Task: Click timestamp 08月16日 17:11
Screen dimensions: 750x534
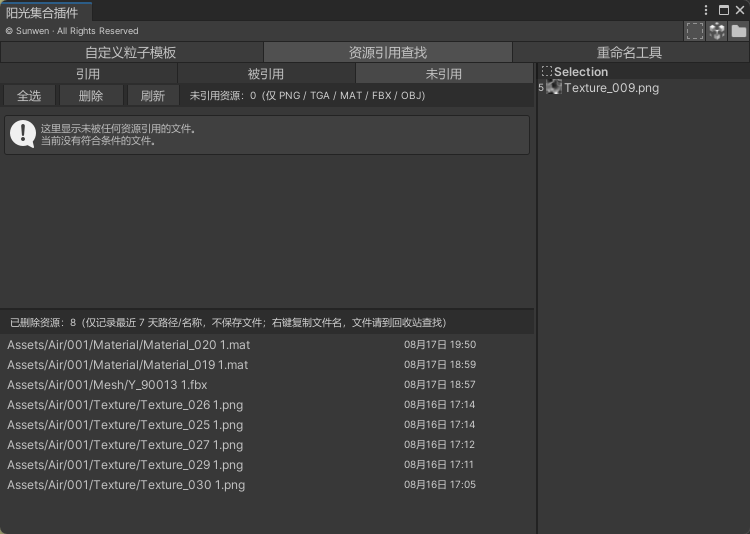Action: point(439,465)
